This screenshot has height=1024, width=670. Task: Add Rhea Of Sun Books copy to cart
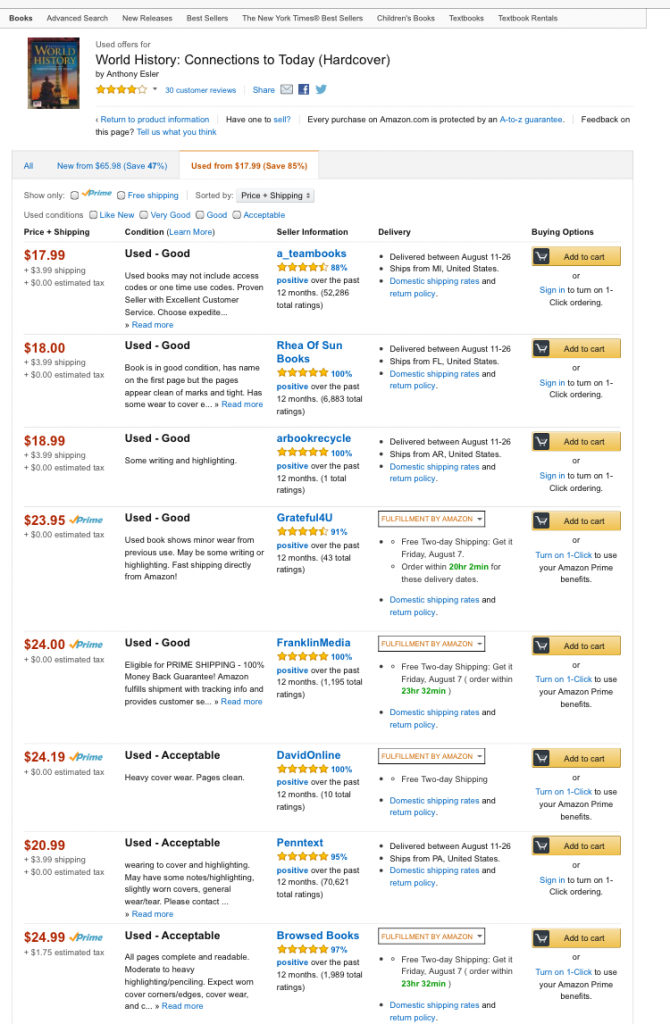(x=576, y=347)
